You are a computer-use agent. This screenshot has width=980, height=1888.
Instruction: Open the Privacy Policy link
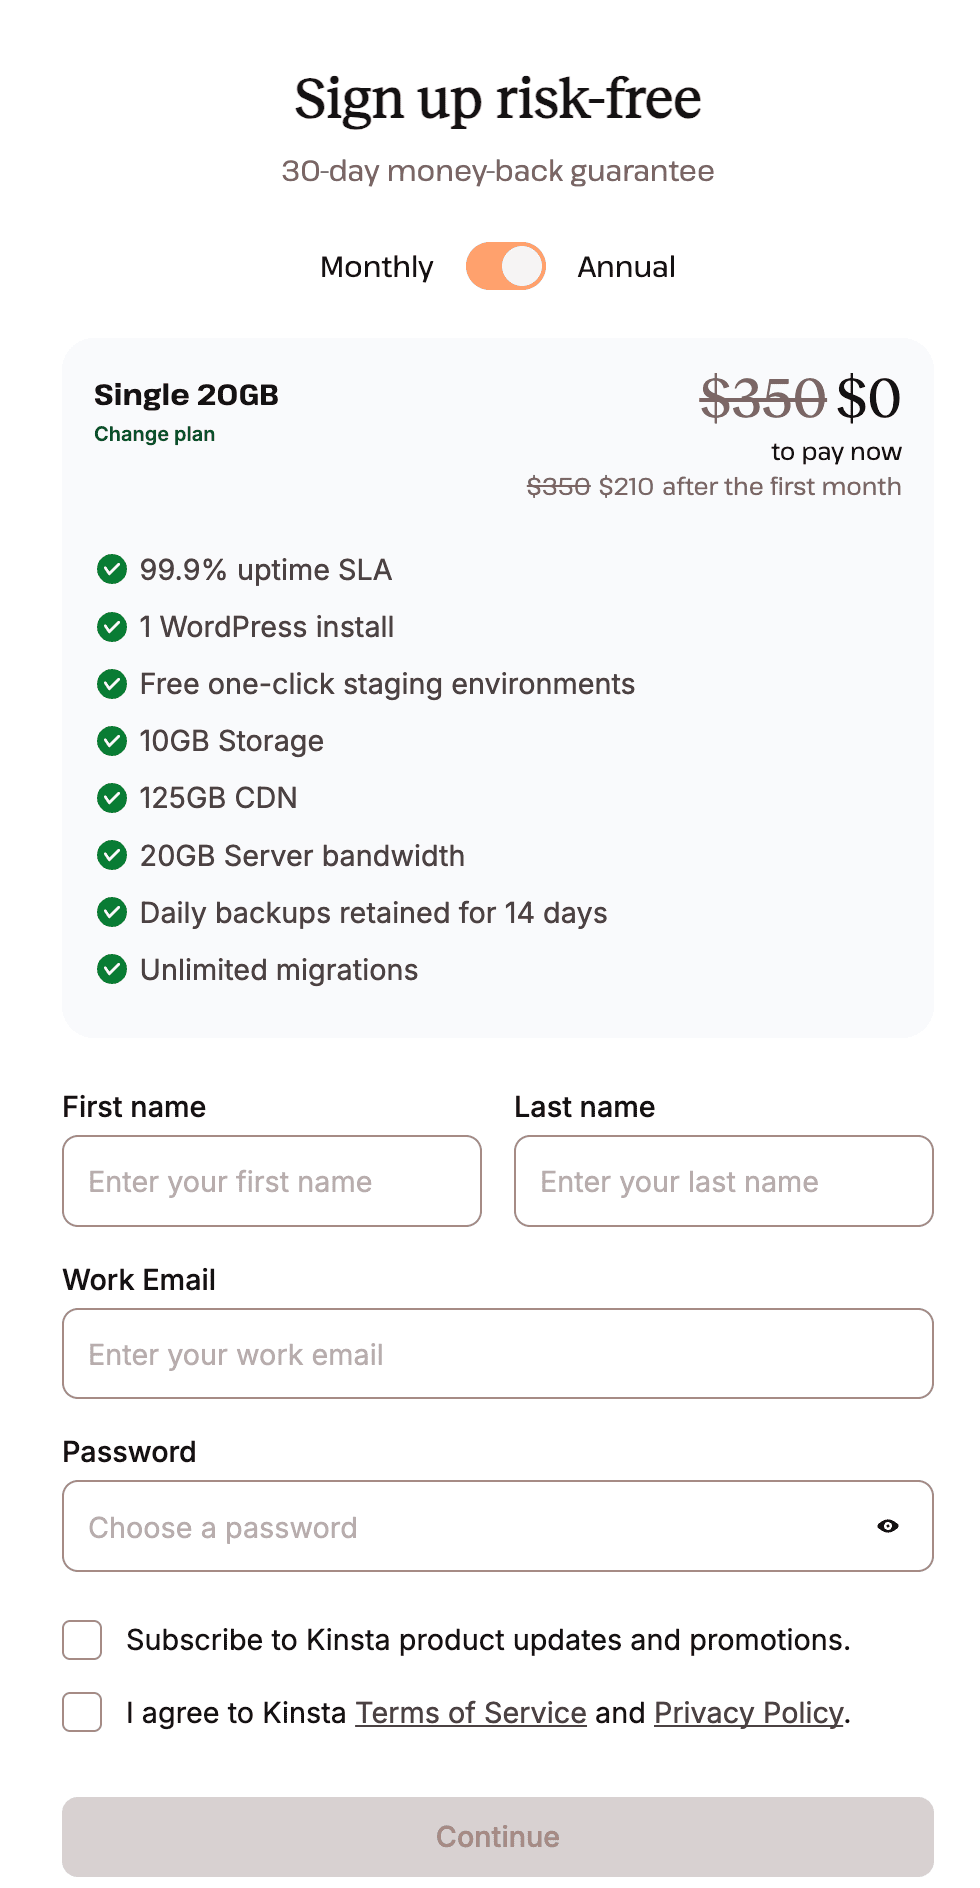749,1713
